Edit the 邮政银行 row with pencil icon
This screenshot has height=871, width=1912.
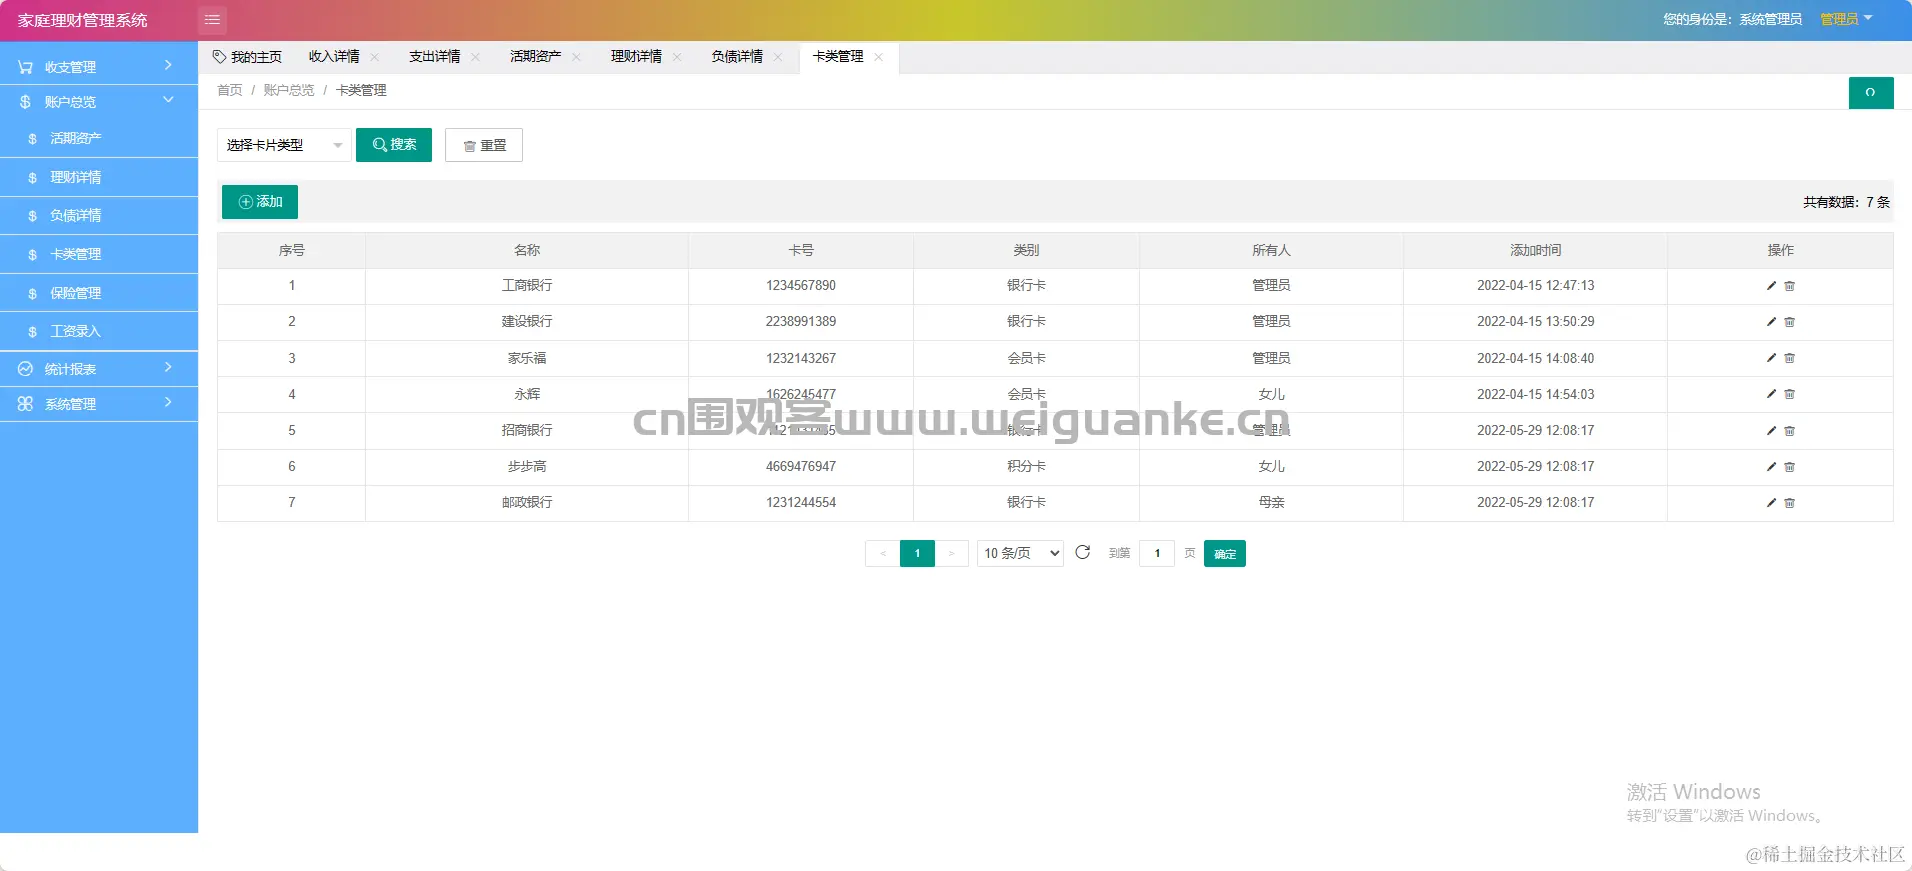(1771, 503)
